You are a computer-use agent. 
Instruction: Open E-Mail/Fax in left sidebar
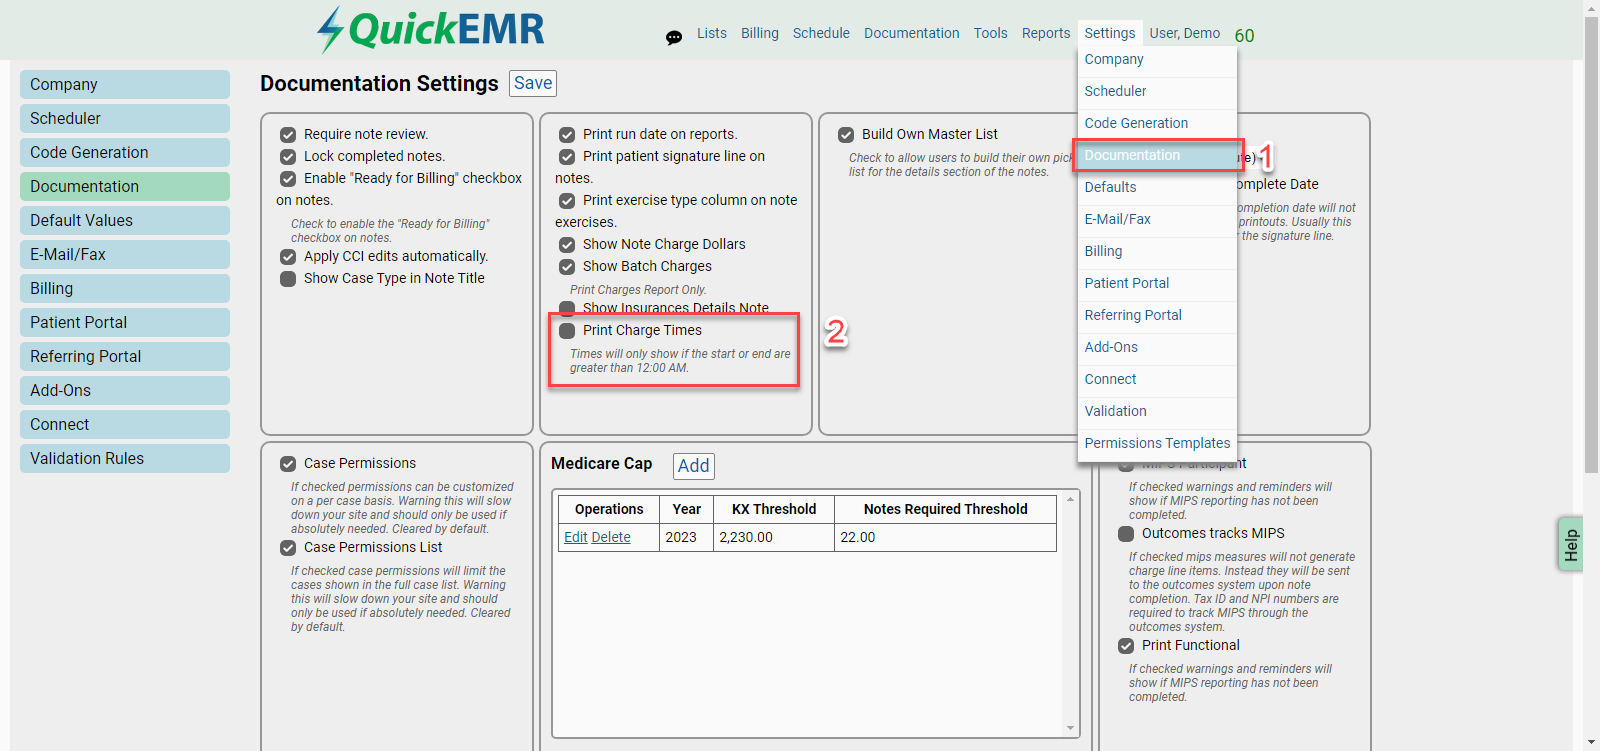point(125,255)
